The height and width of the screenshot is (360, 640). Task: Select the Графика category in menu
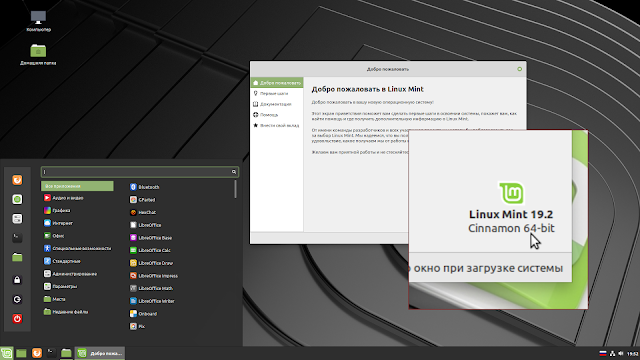pyautogui.click(x=57, y=211)
